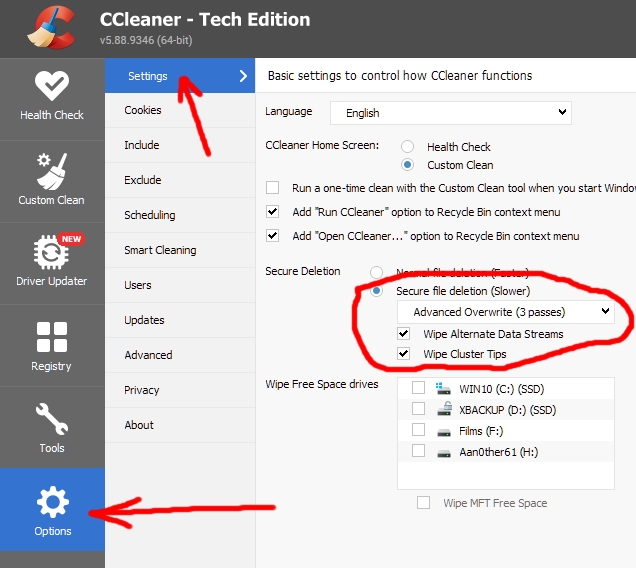Select Normal file deletion radio button

[376, 272]
